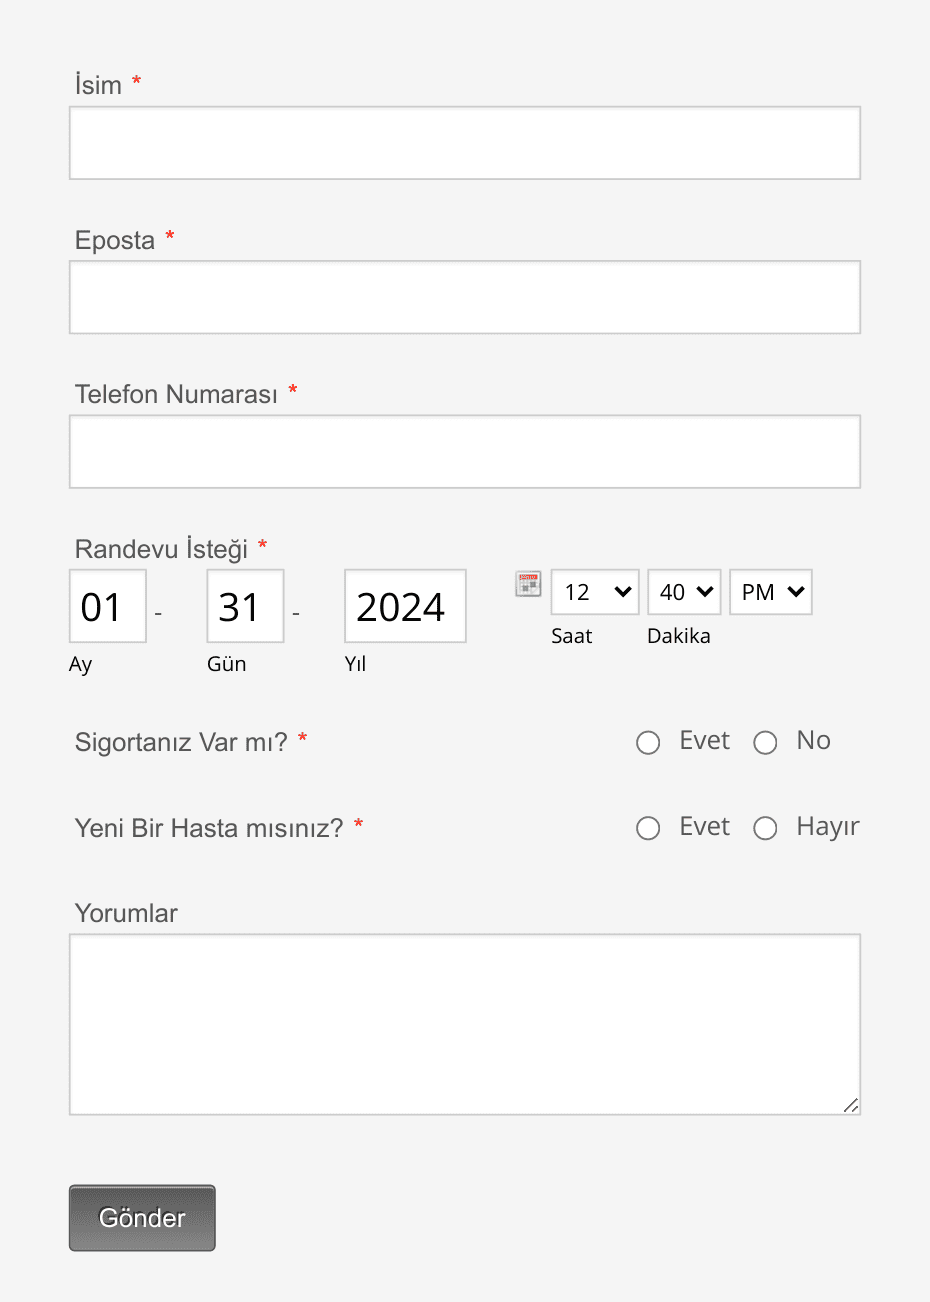Click the Sigortanız Var mı label
Screen dimensions: 930x1302
point(181,742)
